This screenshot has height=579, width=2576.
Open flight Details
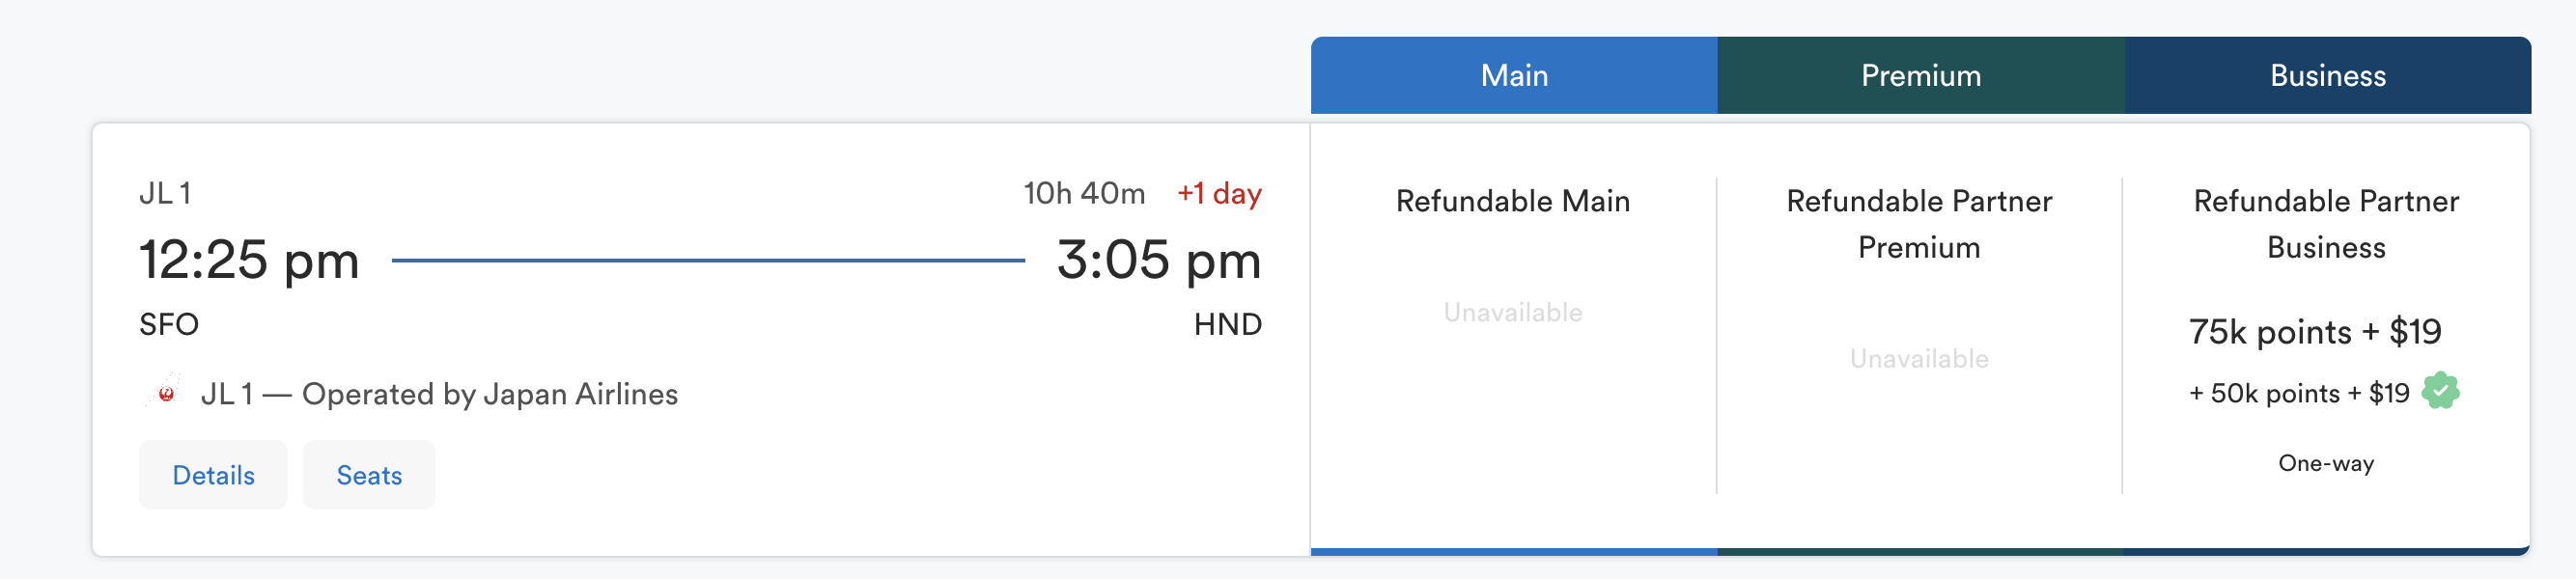pyautogui.click(x=213, y=475)
